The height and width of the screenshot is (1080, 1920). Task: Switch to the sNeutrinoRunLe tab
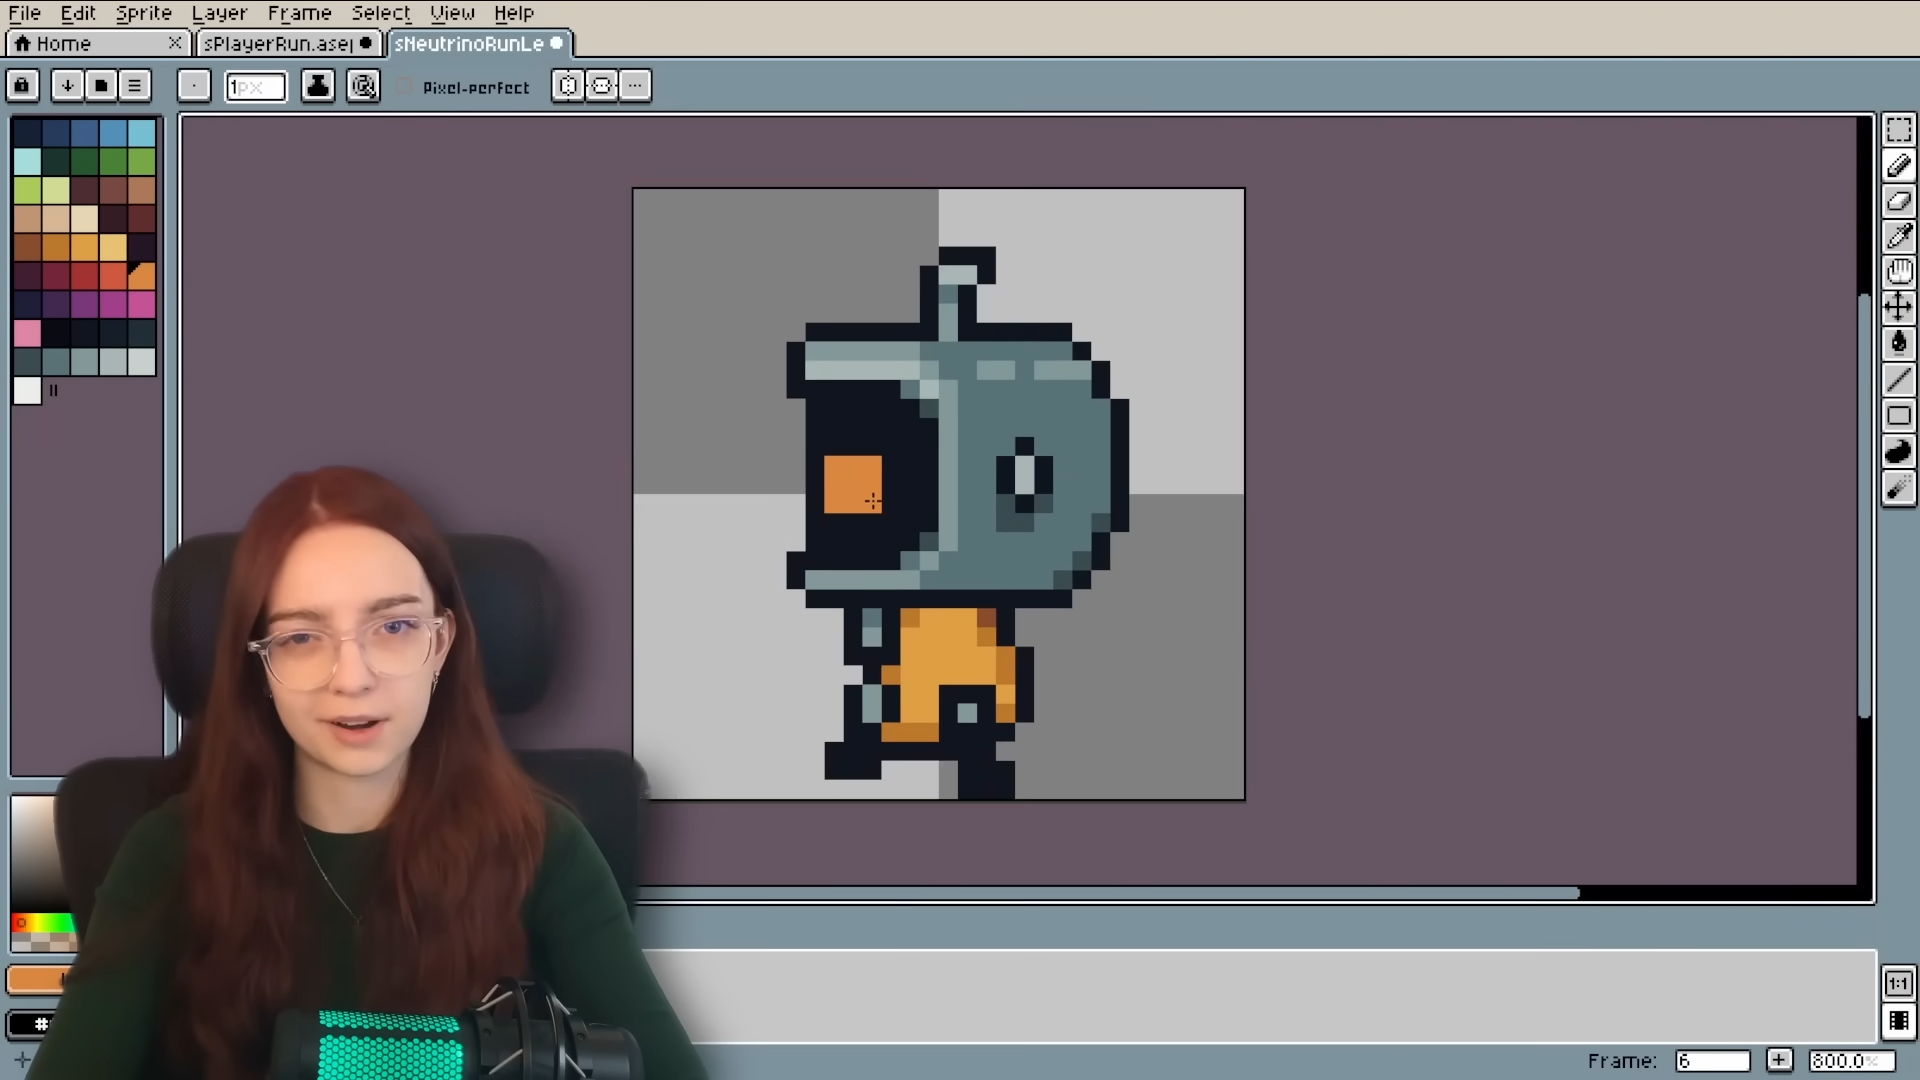479,43
